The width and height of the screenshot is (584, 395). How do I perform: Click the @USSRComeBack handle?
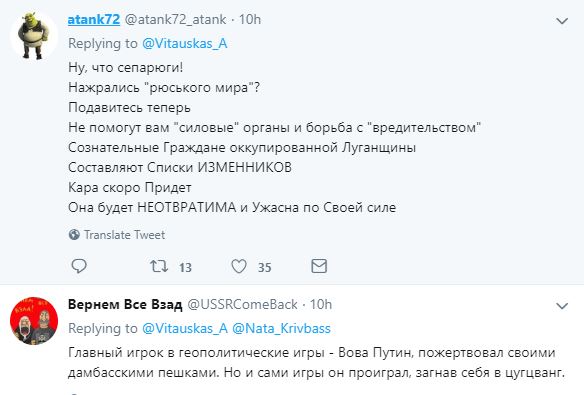(x=242, y=305)
